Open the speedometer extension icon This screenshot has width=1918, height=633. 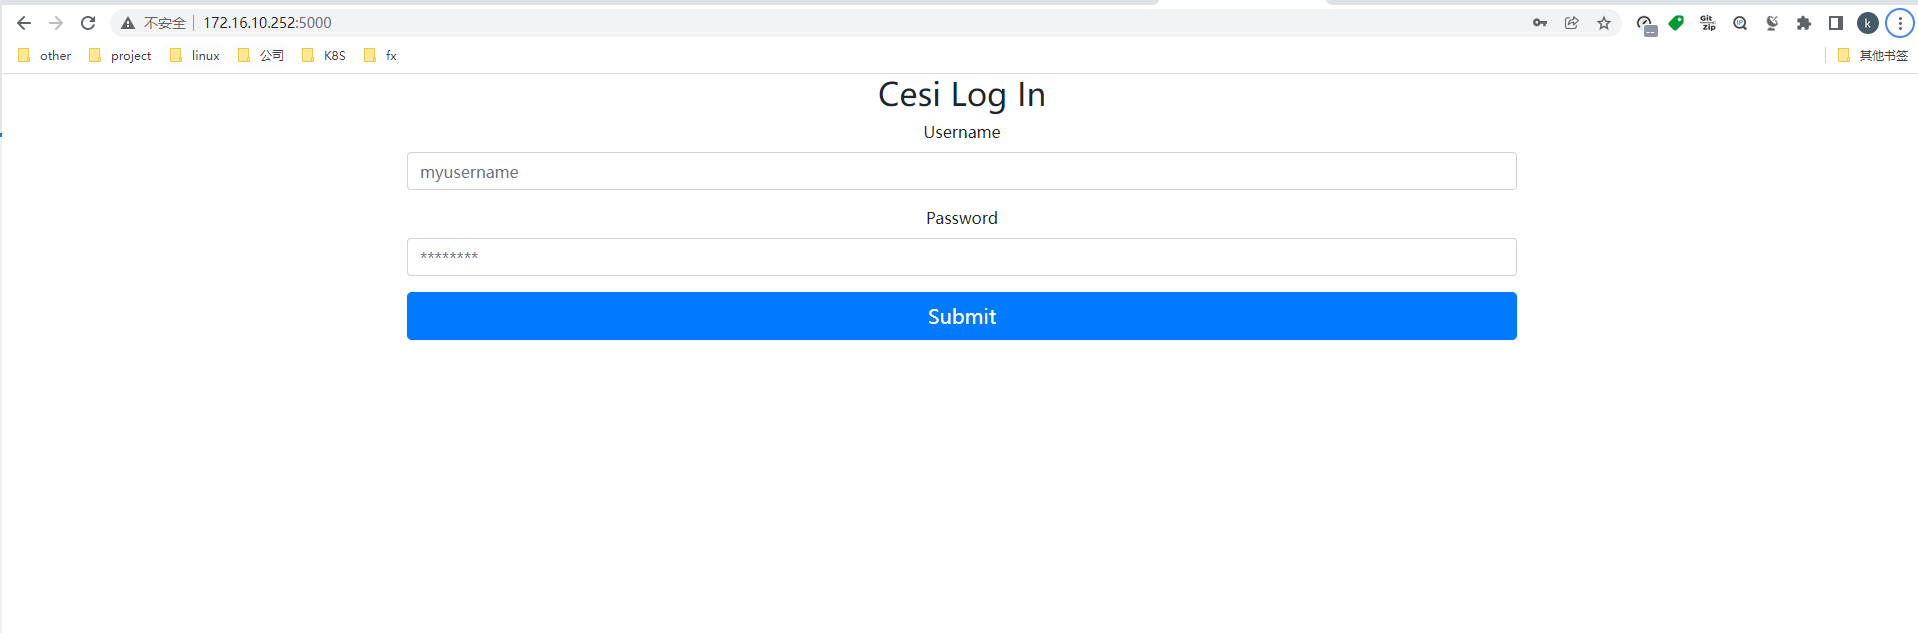pos(1645,24)
